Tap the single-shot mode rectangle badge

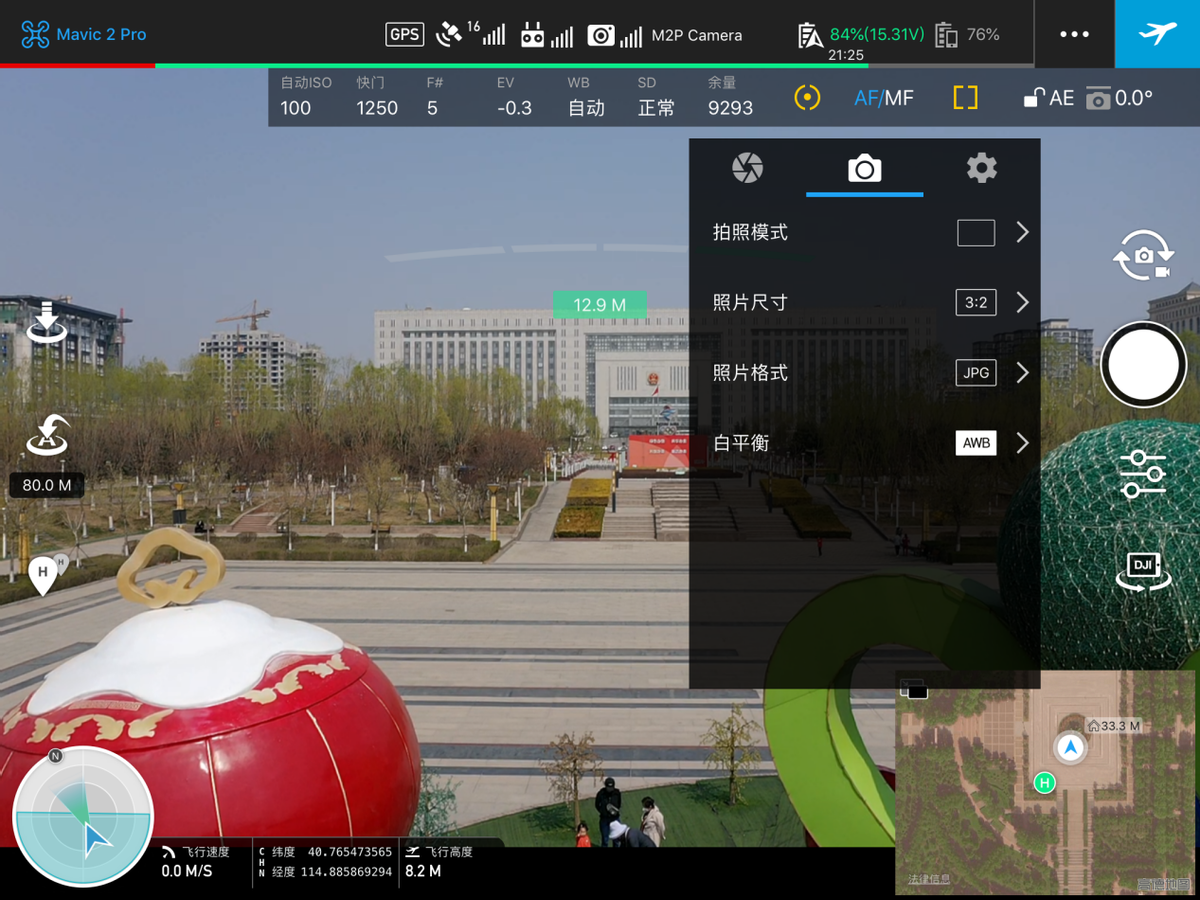pyautogui.click(x=976, y=233)
